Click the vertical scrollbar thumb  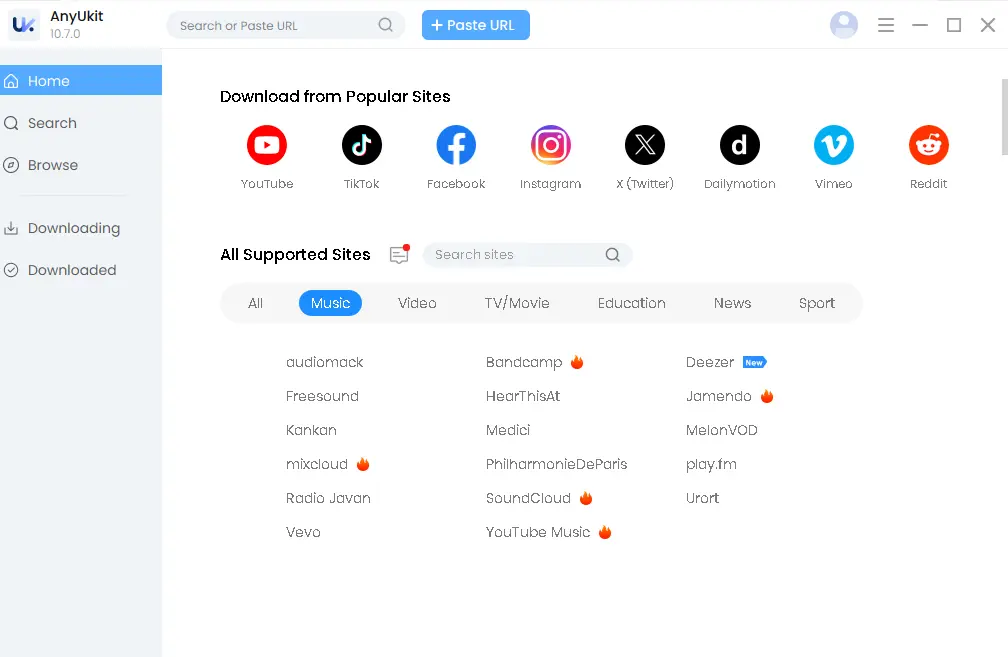(1003, 117)
